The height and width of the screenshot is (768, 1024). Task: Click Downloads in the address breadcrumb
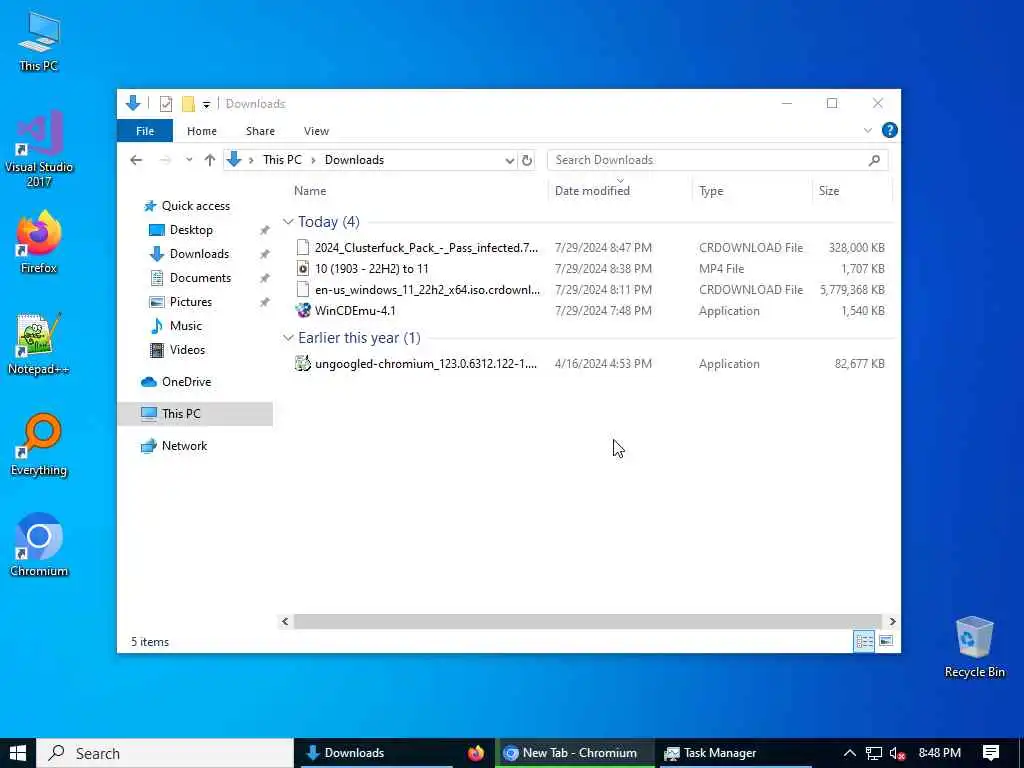click(354, 160)
